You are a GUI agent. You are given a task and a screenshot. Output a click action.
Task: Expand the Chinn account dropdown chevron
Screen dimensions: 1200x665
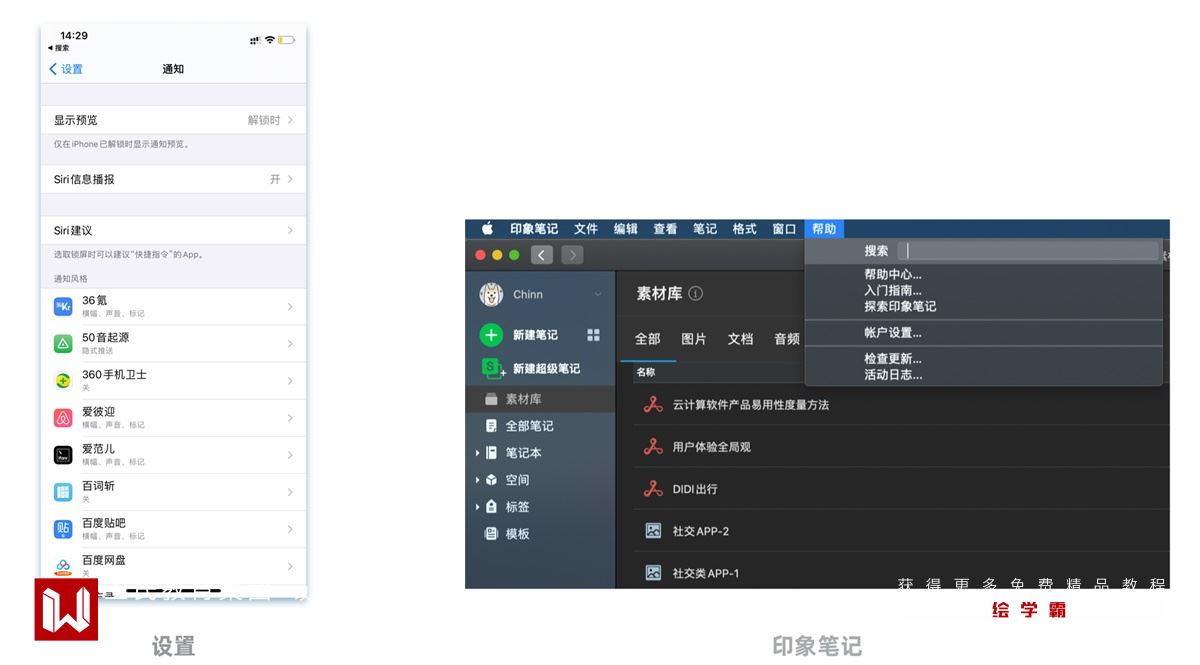(598, 294)
